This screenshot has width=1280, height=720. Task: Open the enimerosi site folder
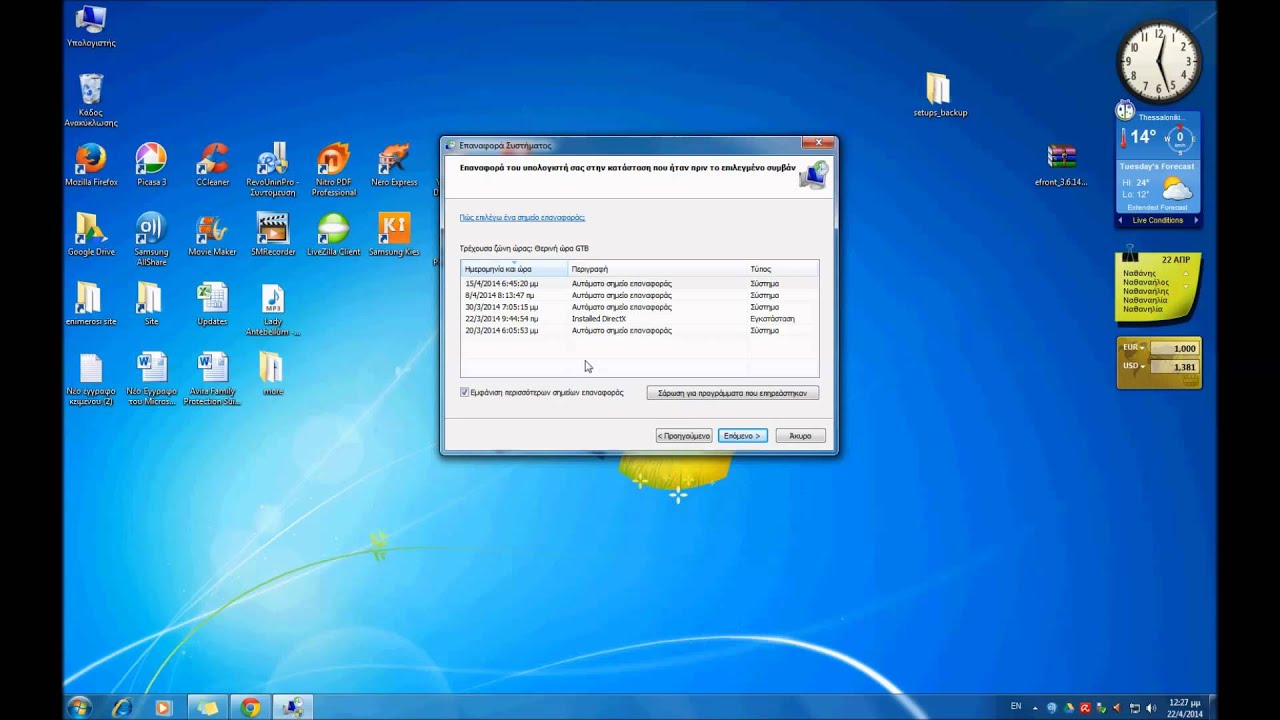91,305
